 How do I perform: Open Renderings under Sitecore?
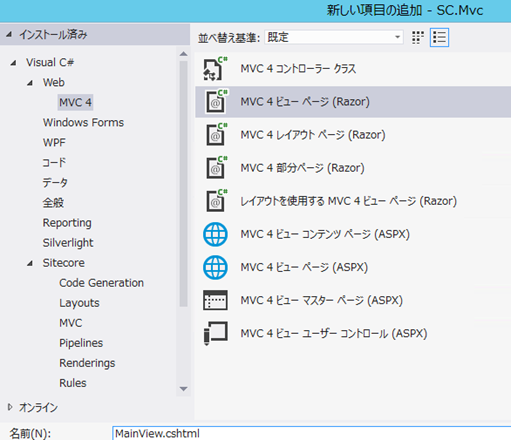tap(87, 363)
